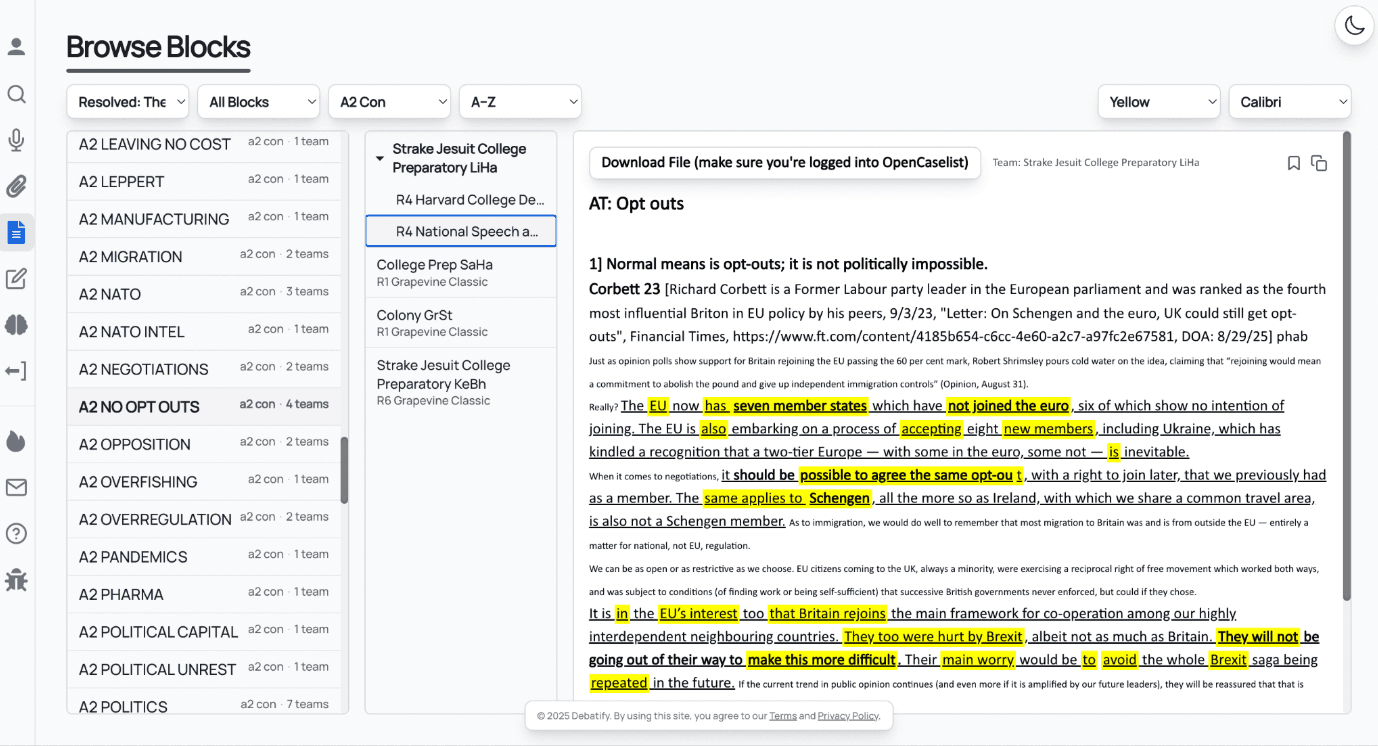Image resolution: width=1378 pixels, height=746 pixels.
Task: Click the Download File button
Action: pos(784,163)
